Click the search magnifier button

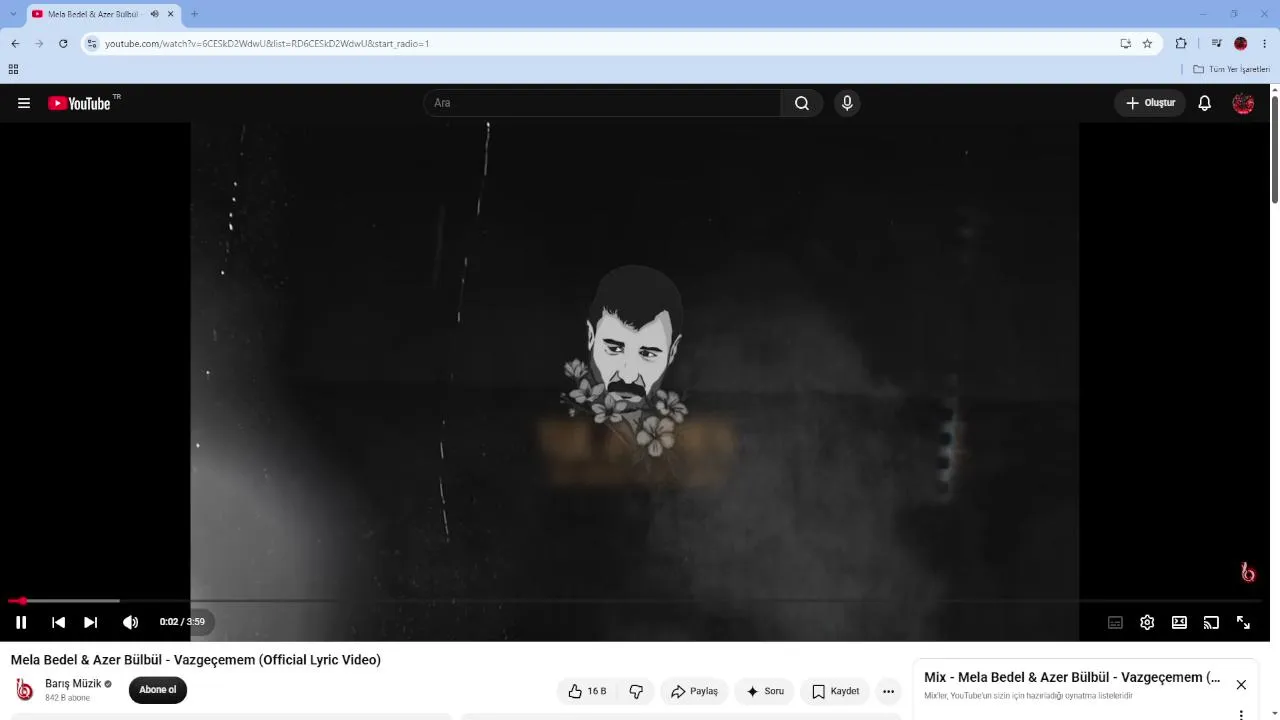pyautogui.click(x=802, y=103)
